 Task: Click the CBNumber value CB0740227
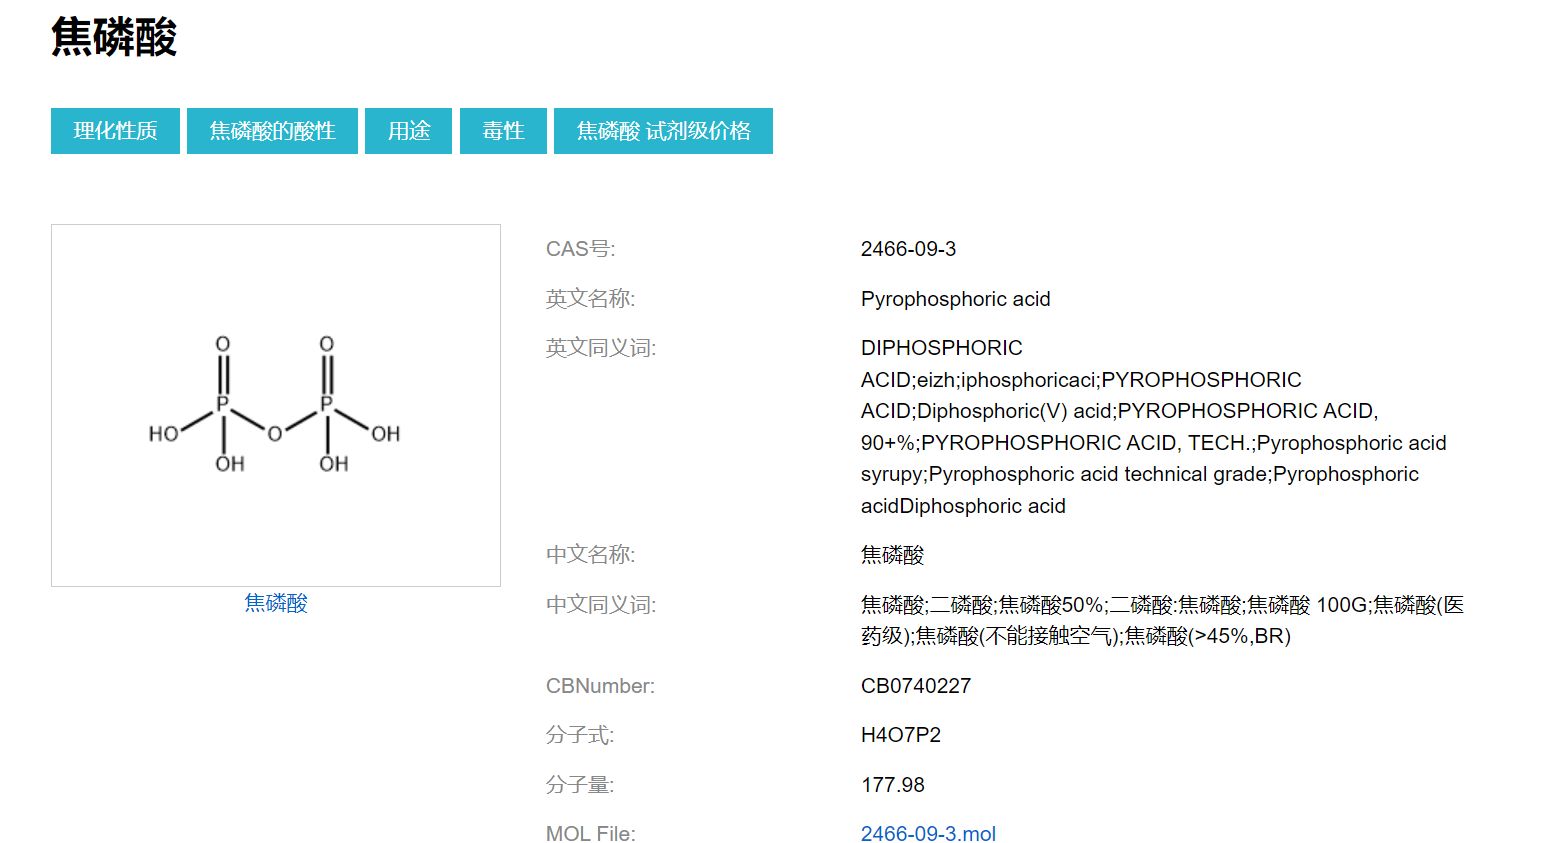pos(915,686)
